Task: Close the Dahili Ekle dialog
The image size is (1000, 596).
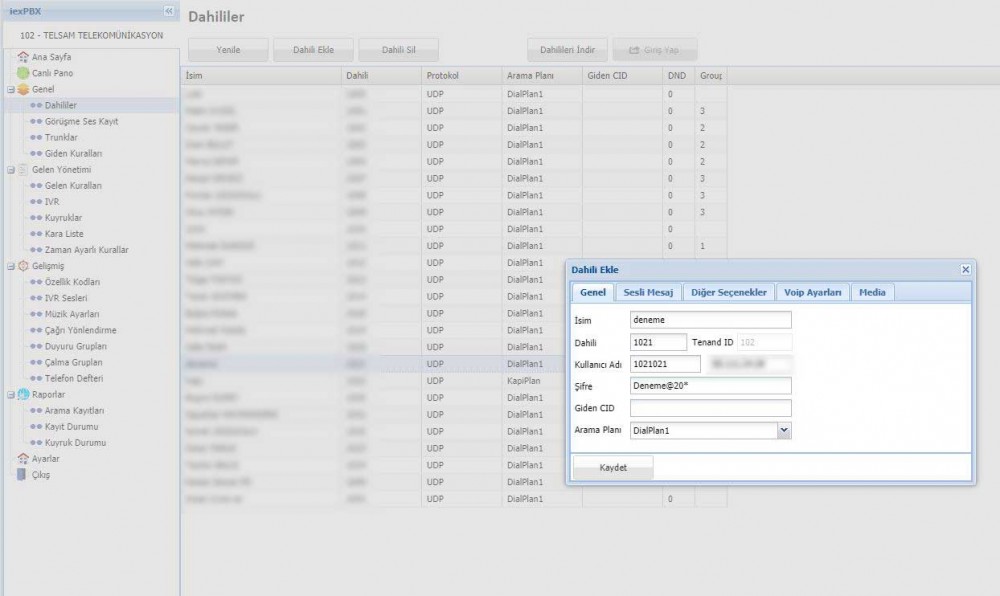Action: tap(966, 270)
